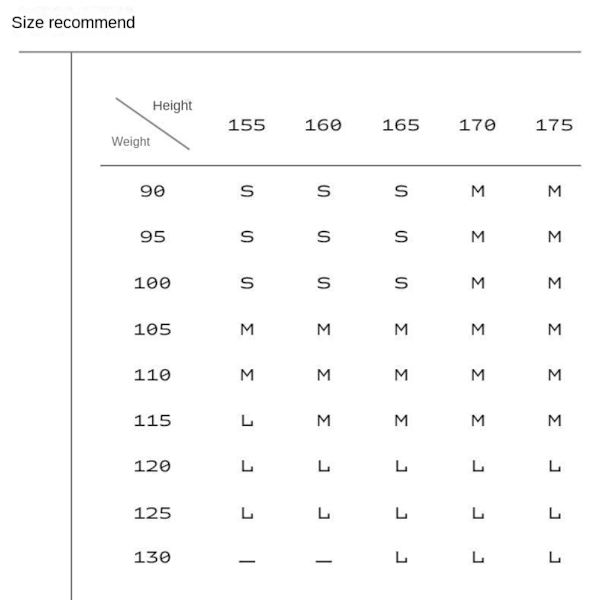Select the Weight label in header
Image resolution: width=600 pixels, height=600 pixels.
coord(130,142)
